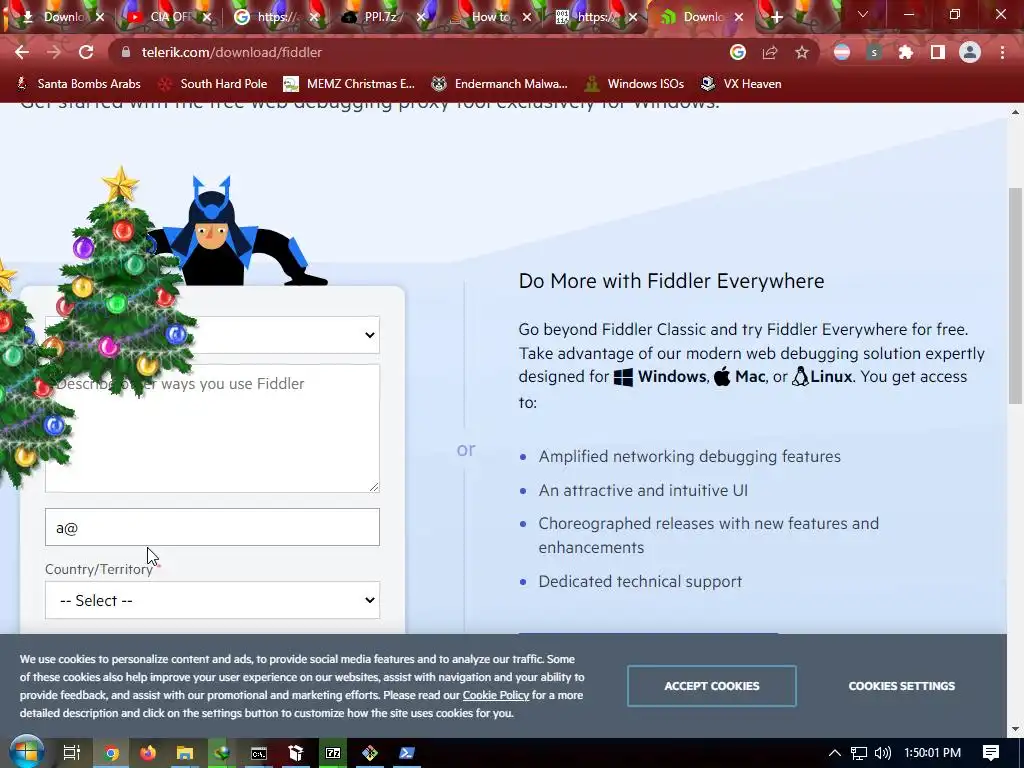View site information via the lock icon
1024x768 pixels.
click(x=127, y=52)
